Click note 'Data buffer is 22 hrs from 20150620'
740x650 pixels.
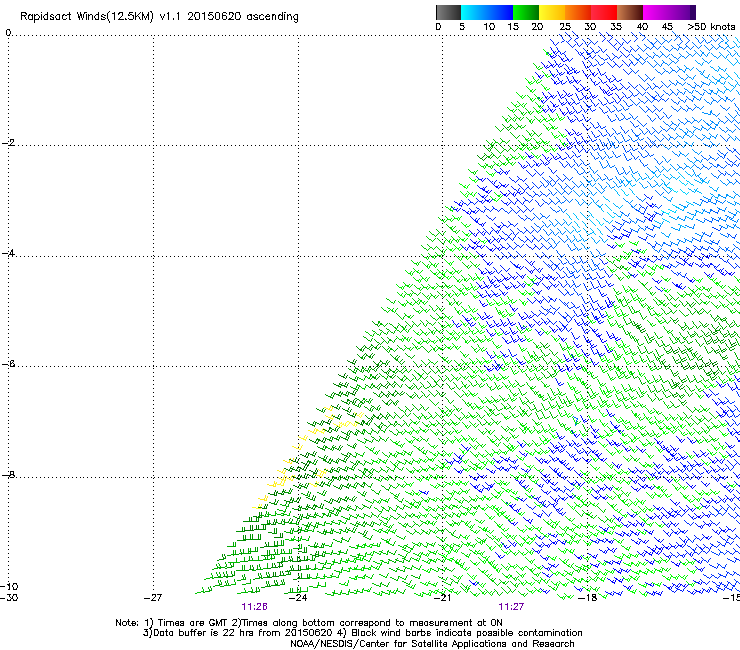point(243,633)
